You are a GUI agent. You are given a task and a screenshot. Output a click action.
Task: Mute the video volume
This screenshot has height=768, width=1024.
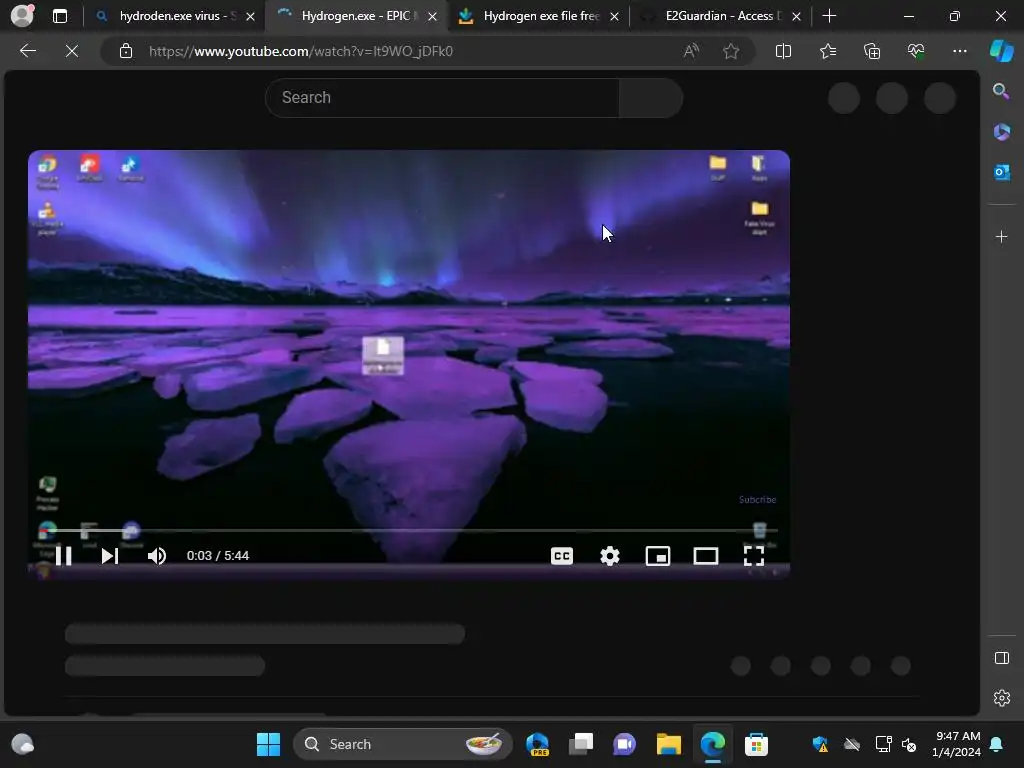(157, 556)
